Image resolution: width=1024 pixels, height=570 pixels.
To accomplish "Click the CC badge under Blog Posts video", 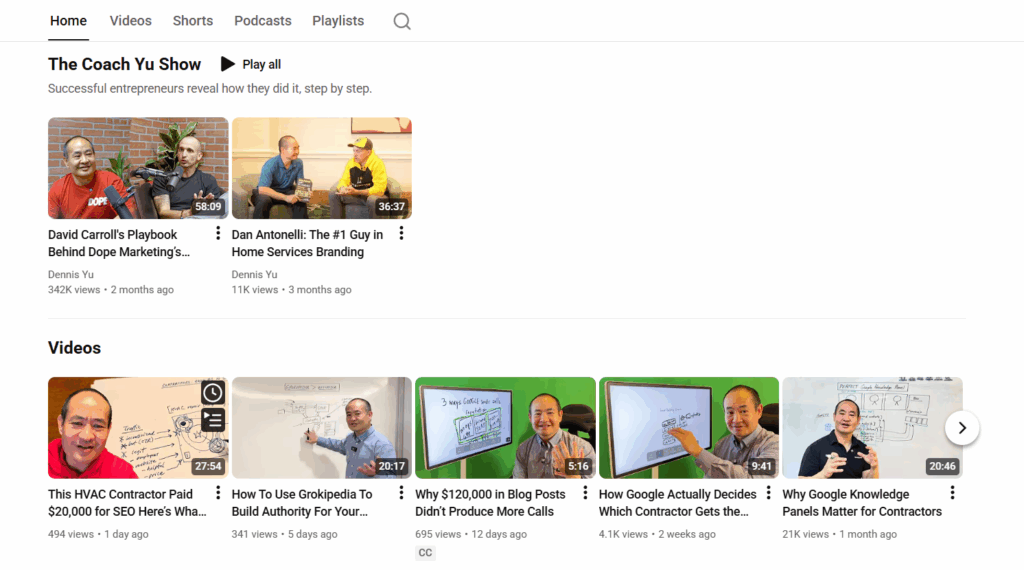I will click(425, 553).
